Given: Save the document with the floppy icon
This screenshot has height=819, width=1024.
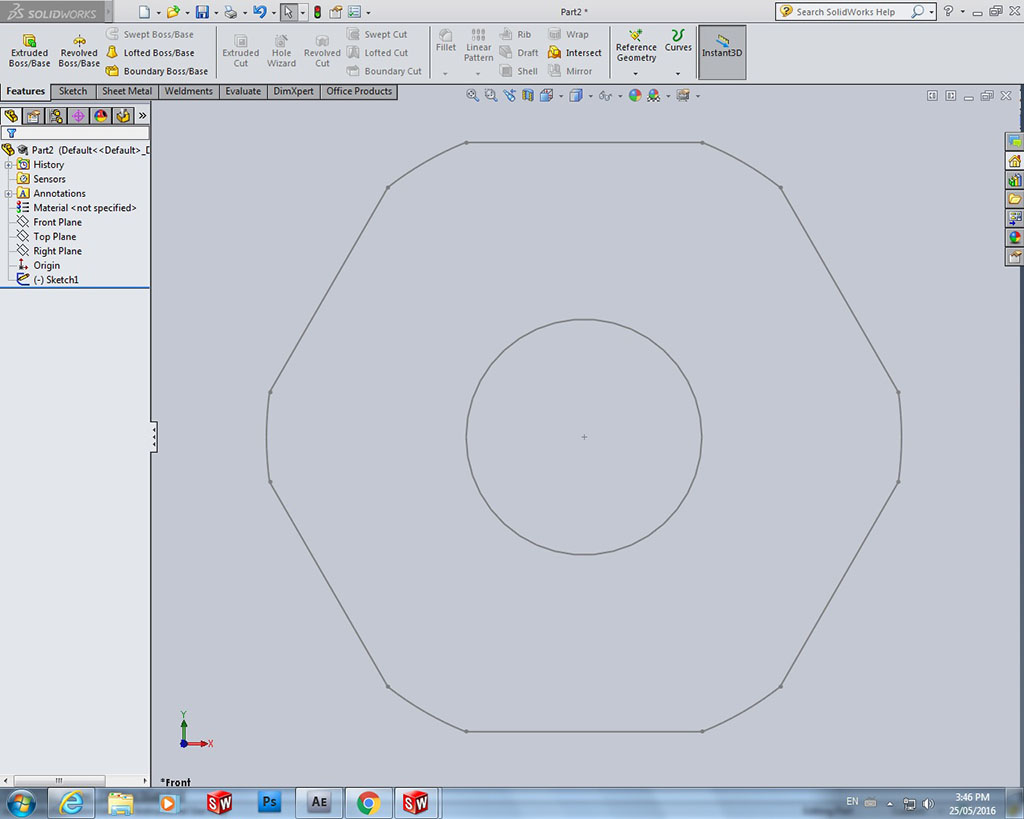Looking at the screenshot, I should click(x=202, y=12).
